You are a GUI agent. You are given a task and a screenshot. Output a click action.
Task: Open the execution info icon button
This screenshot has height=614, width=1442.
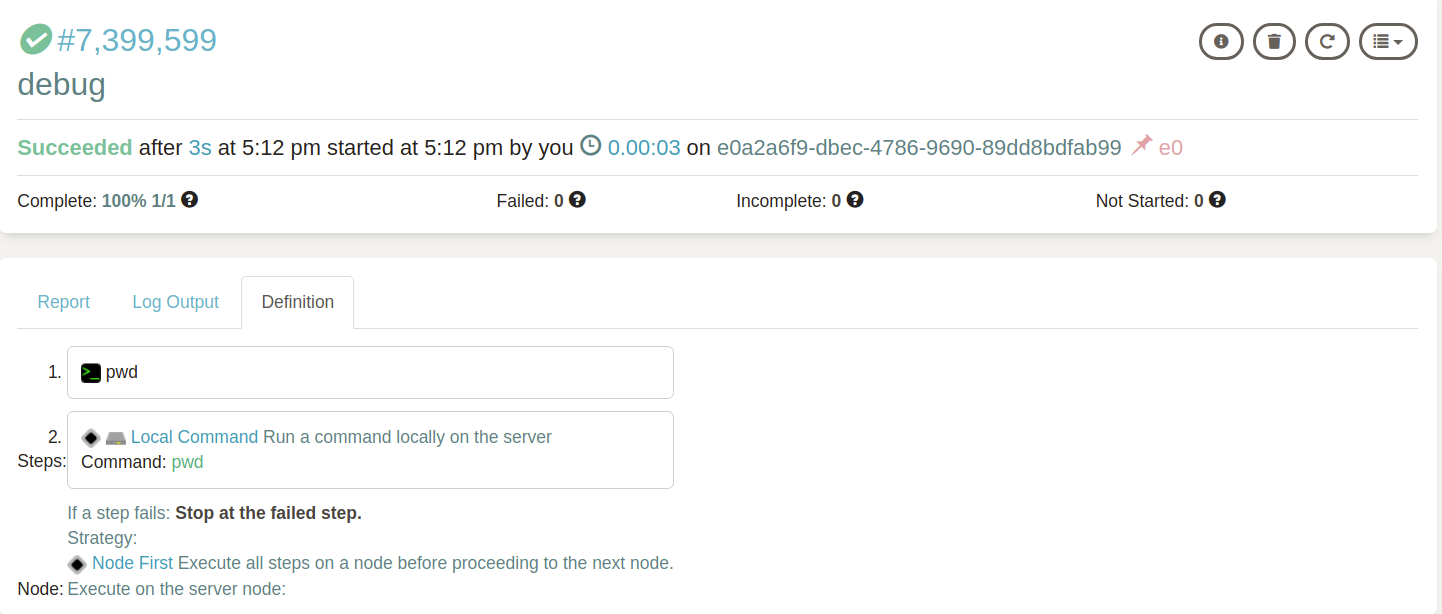1221,41
